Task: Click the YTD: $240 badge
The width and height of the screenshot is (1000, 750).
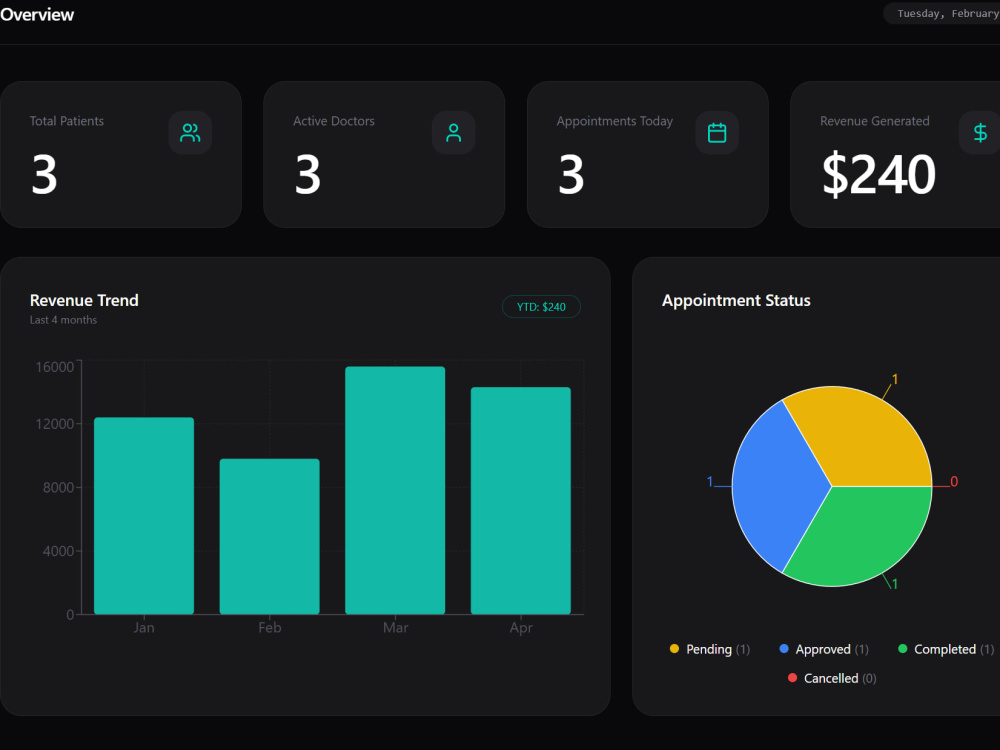Action: (541, 307)
